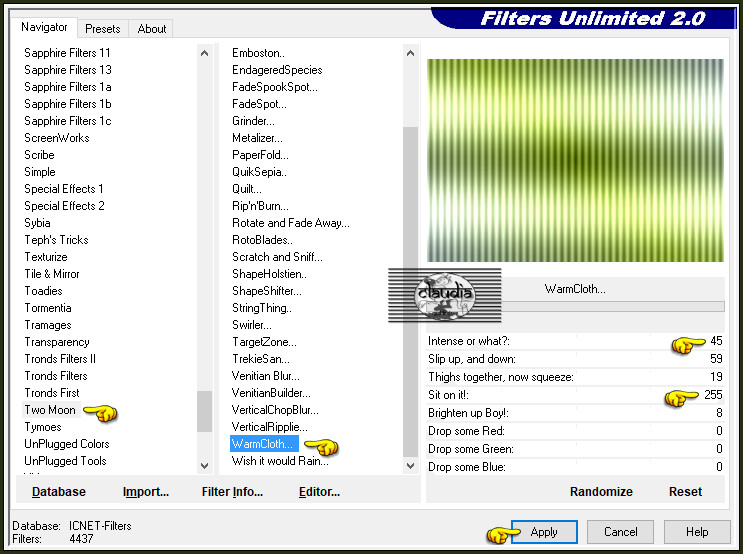
Task: Select VenitianBuilder... filter
Action: [271, 393]
